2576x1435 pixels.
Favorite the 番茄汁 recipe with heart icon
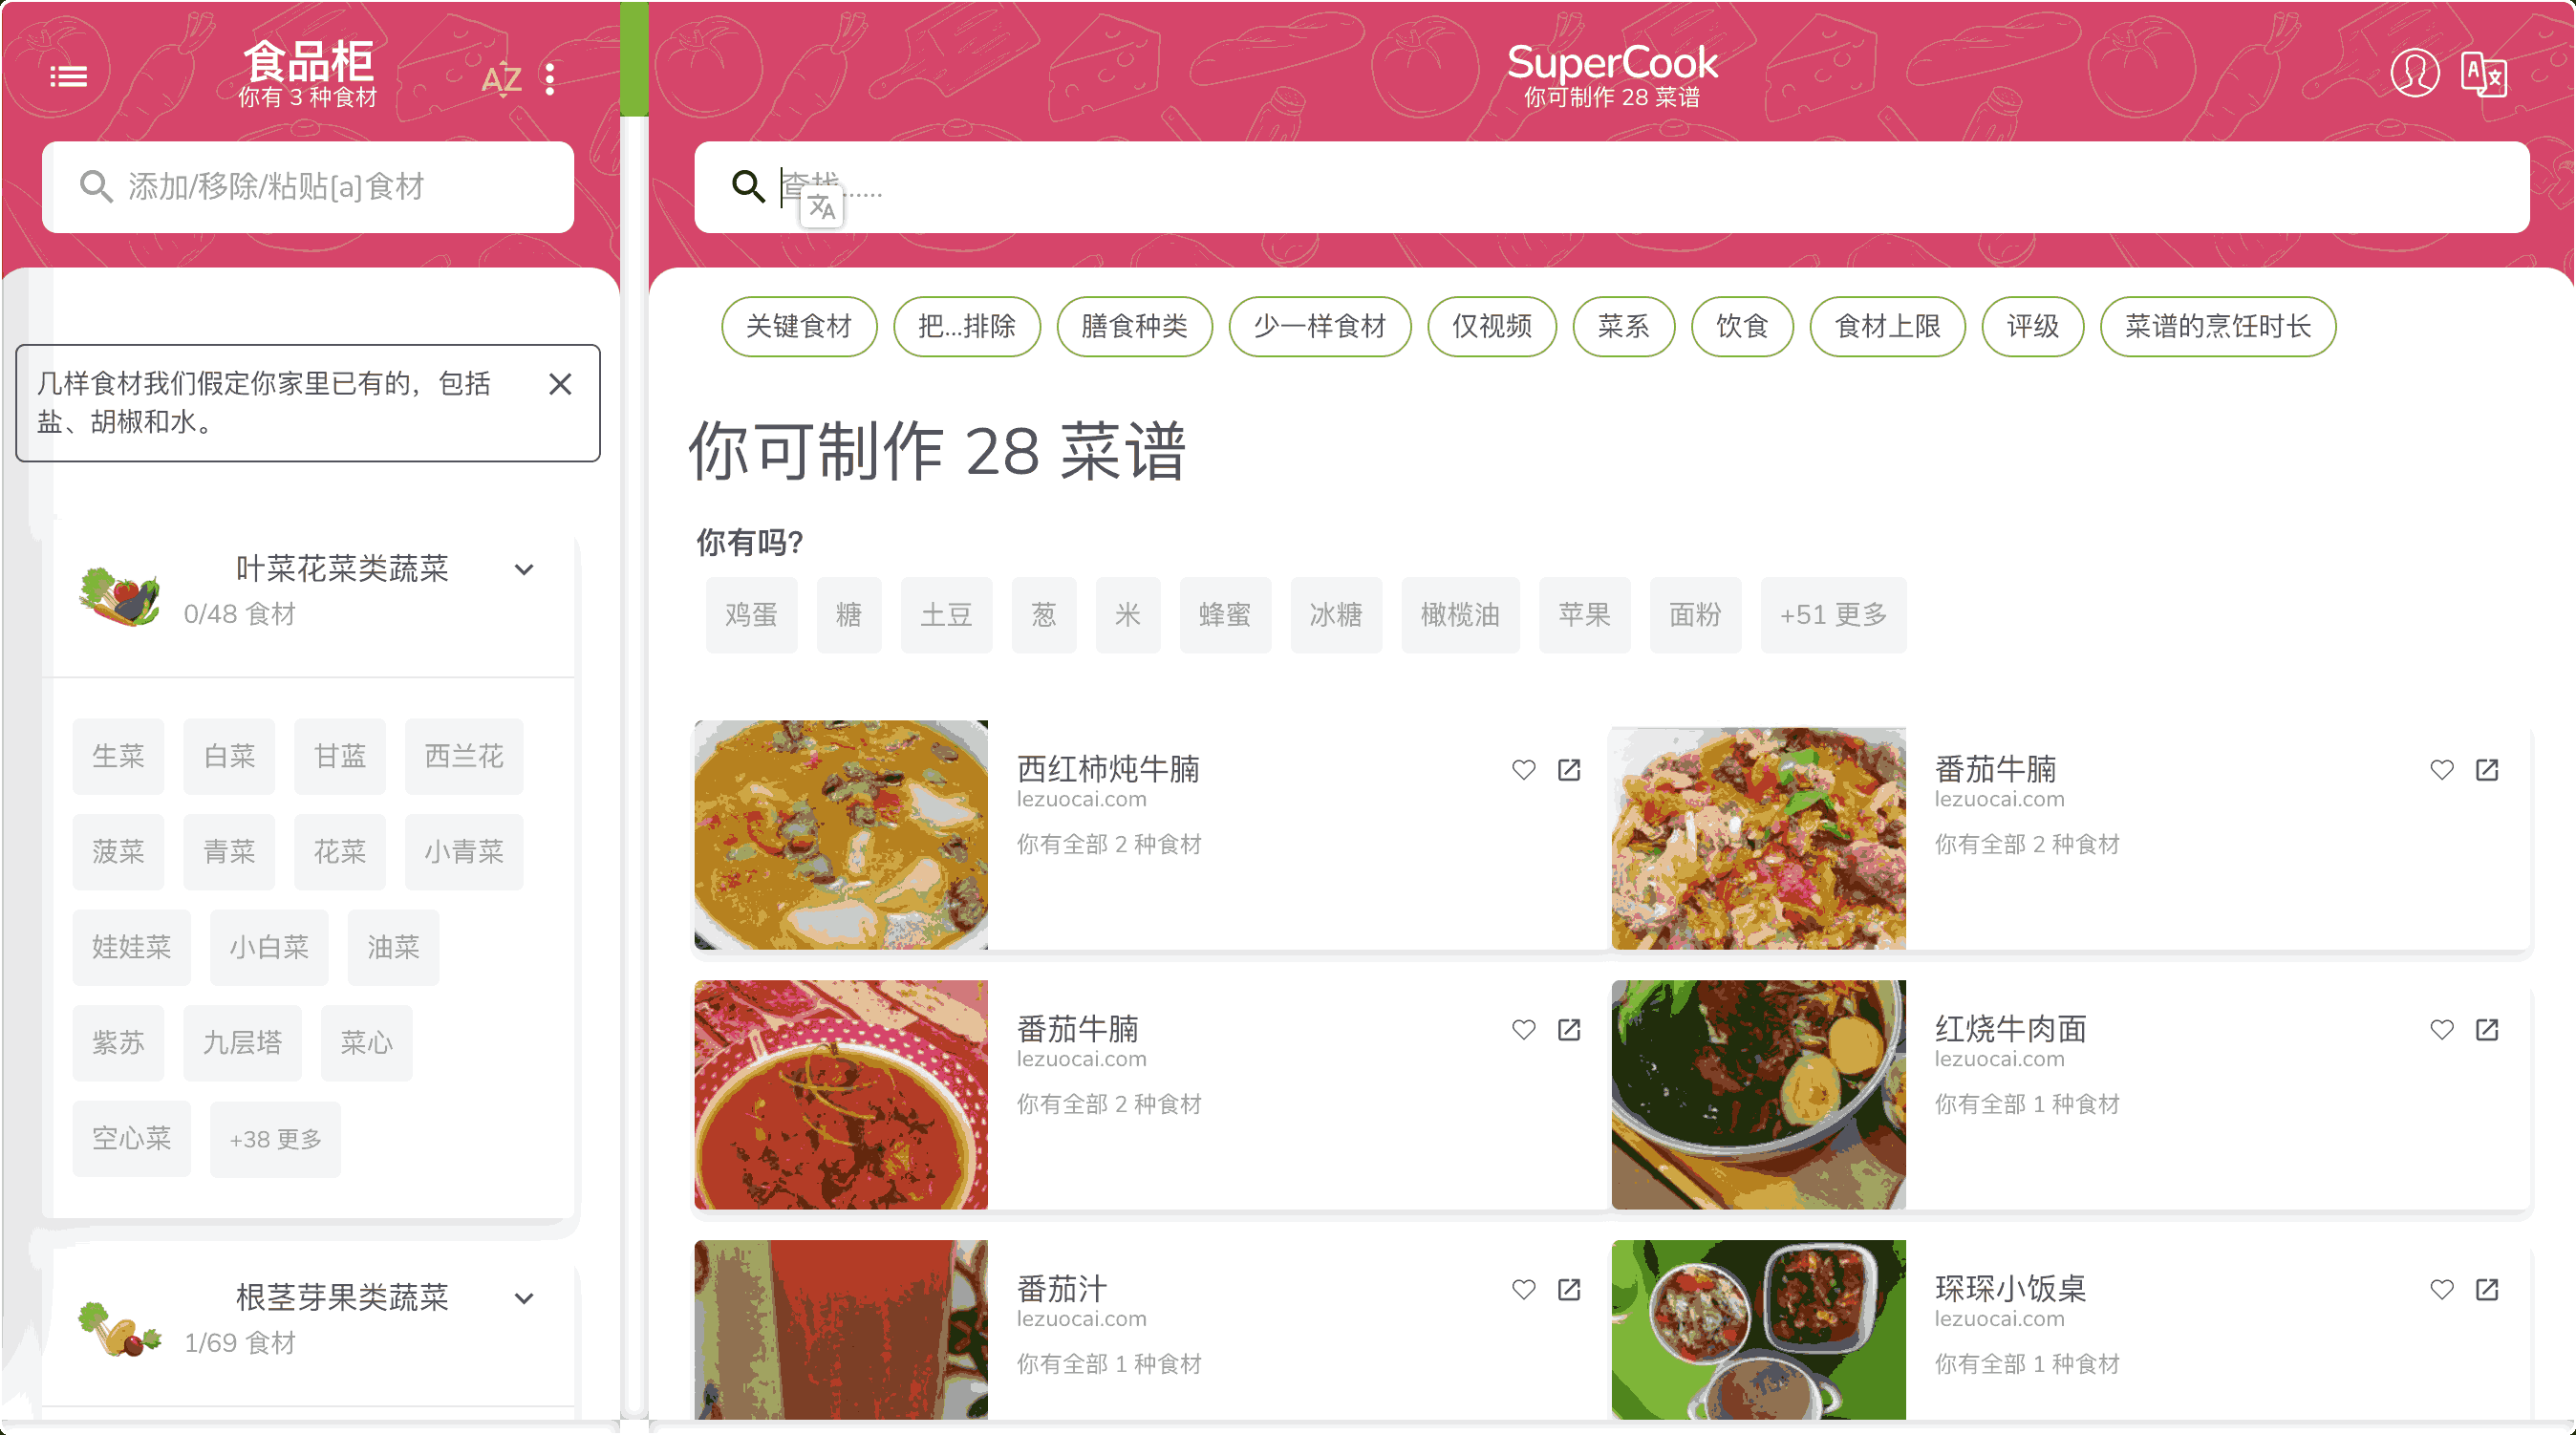pos(1523,1289)
